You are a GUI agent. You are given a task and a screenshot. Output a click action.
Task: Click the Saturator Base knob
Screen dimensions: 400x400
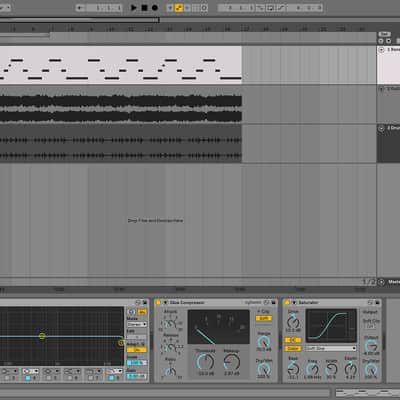293,369
